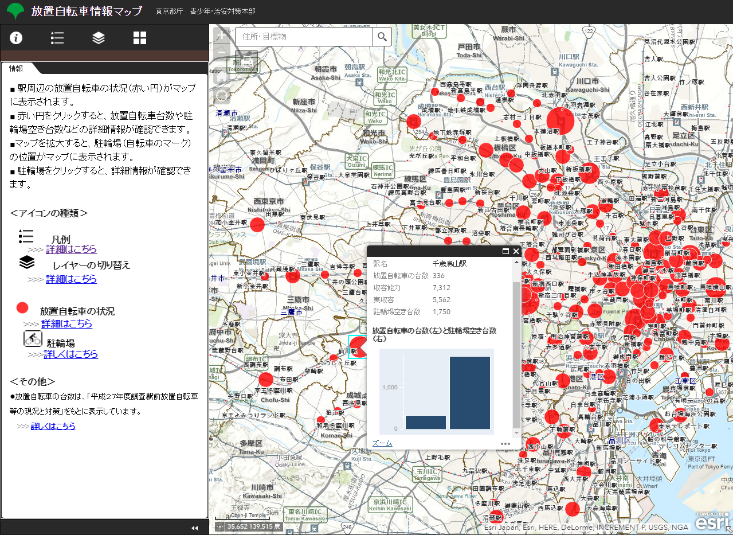The height and width of the screenshot is (535, 733).
Task: Open the basemap gallery grid icon
Action: tap(139, 38)
